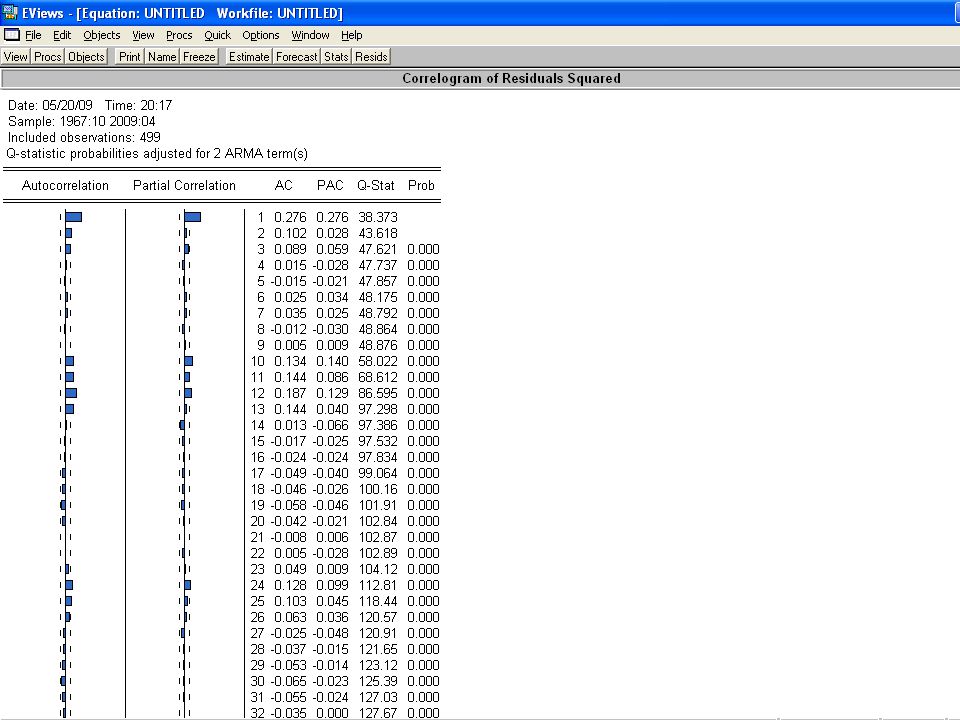Screen dimensions: 960x720
Task: Click the Prob column header
Action: [x=421, y=186]
